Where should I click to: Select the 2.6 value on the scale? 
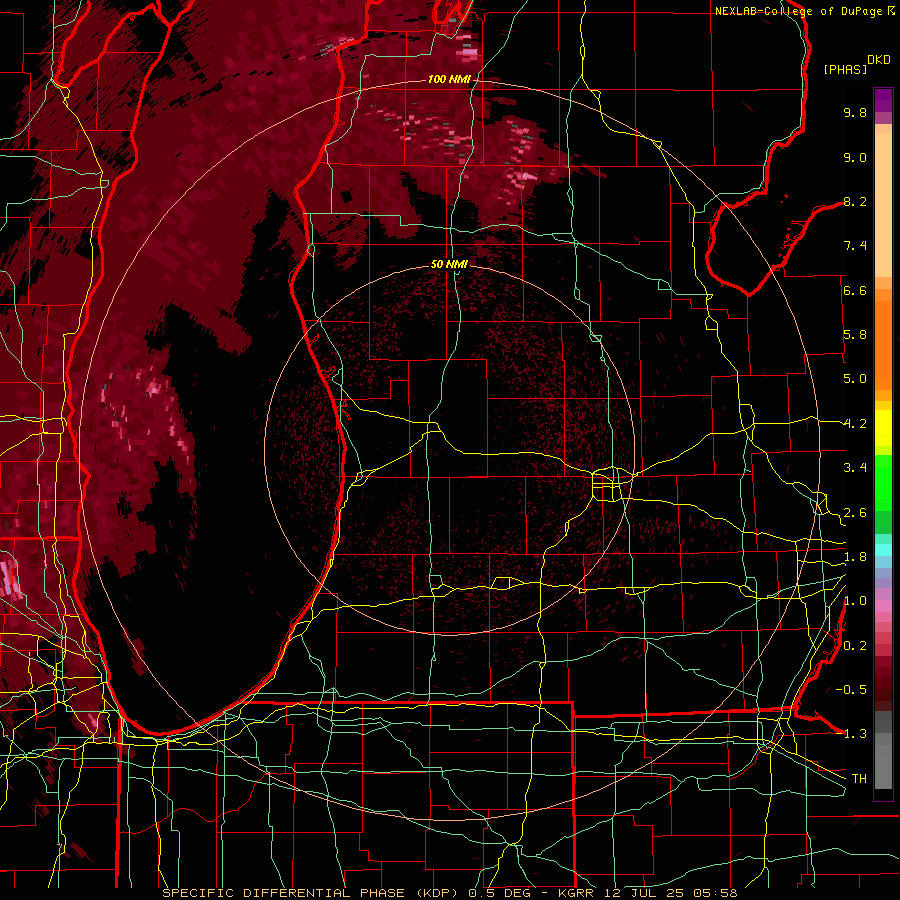point(855,513)
